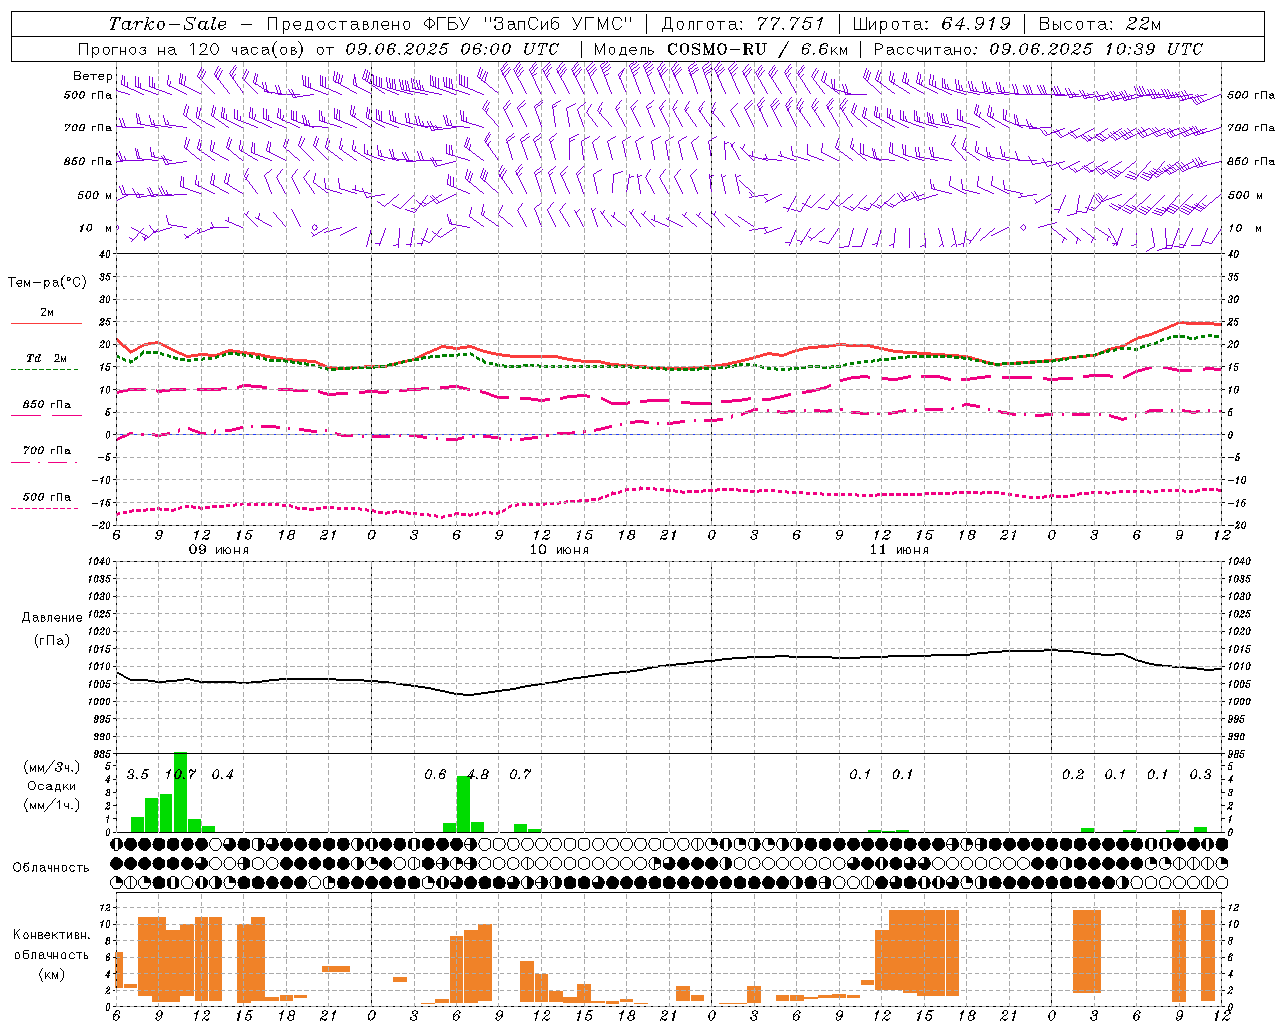
Task: Click the '0.2' precipitation value
Action: (x=1073, y=775)
